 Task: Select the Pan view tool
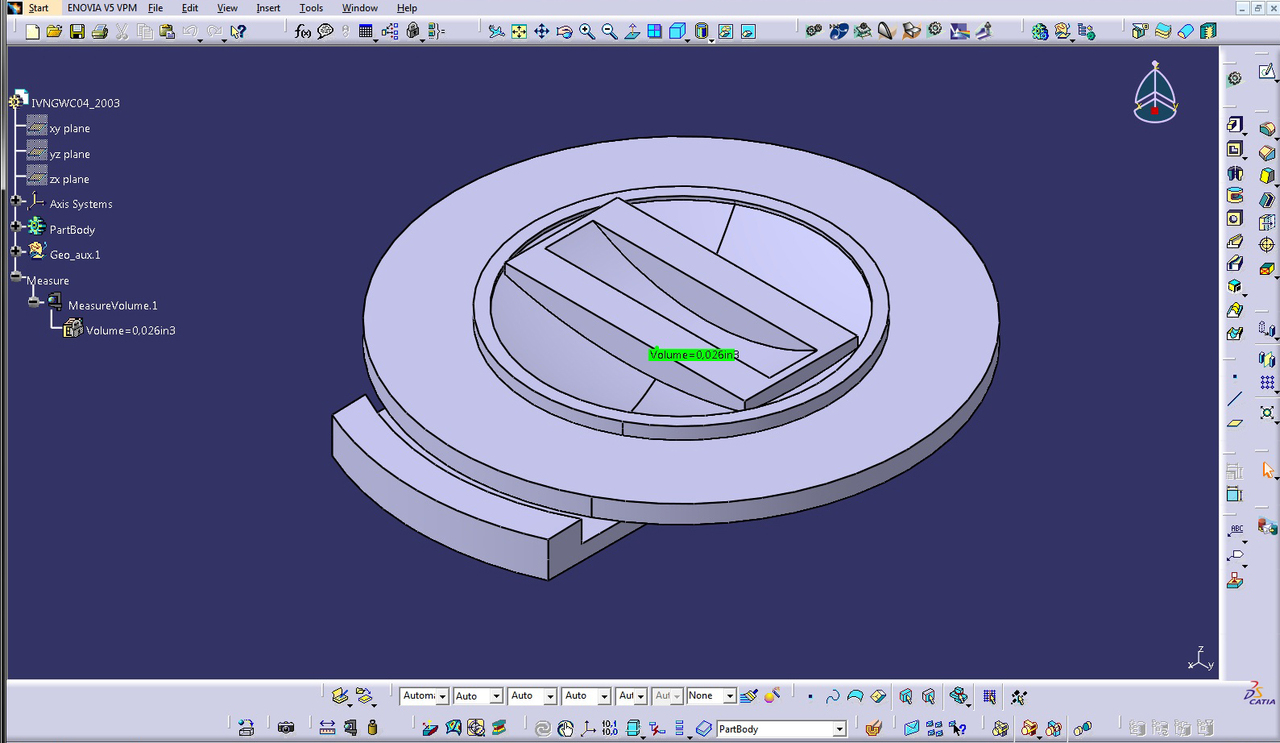tap(542, 32)
